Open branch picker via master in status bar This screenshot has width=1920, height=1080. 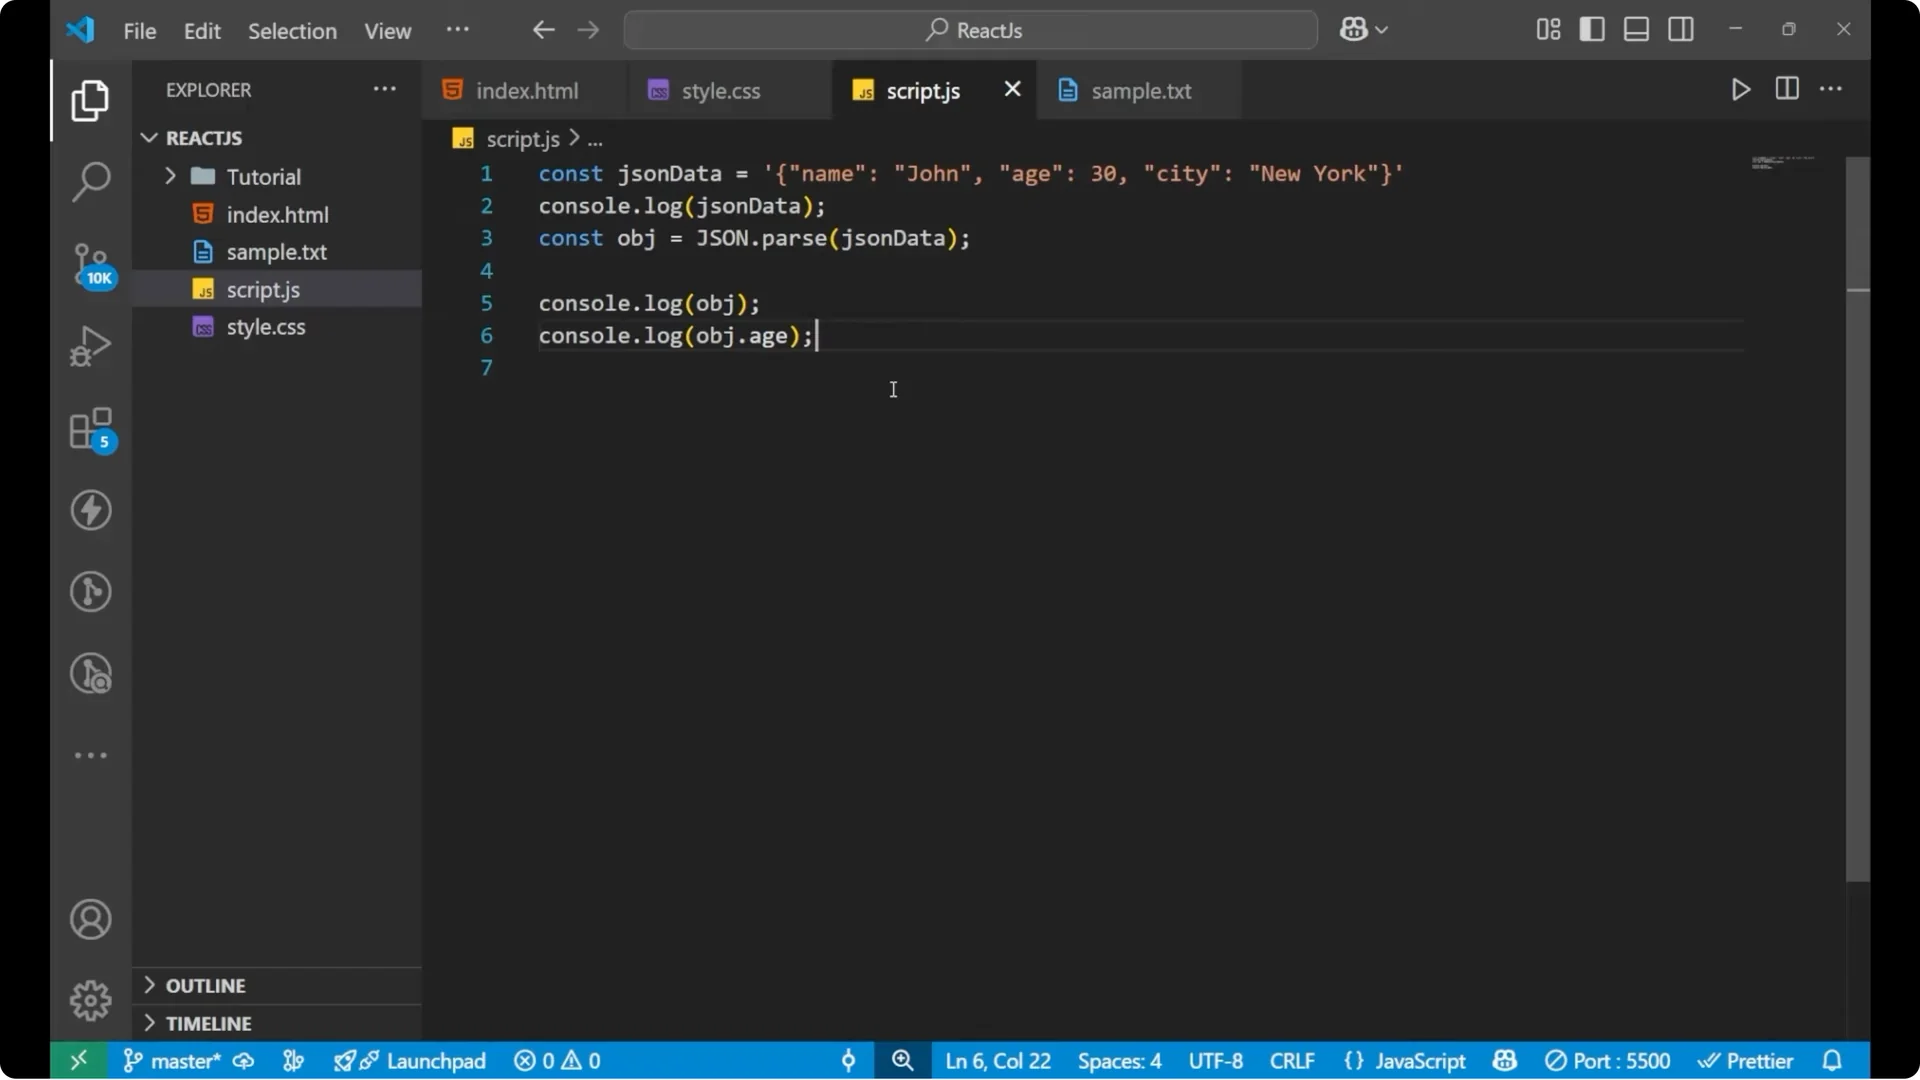click(183, 1061)
